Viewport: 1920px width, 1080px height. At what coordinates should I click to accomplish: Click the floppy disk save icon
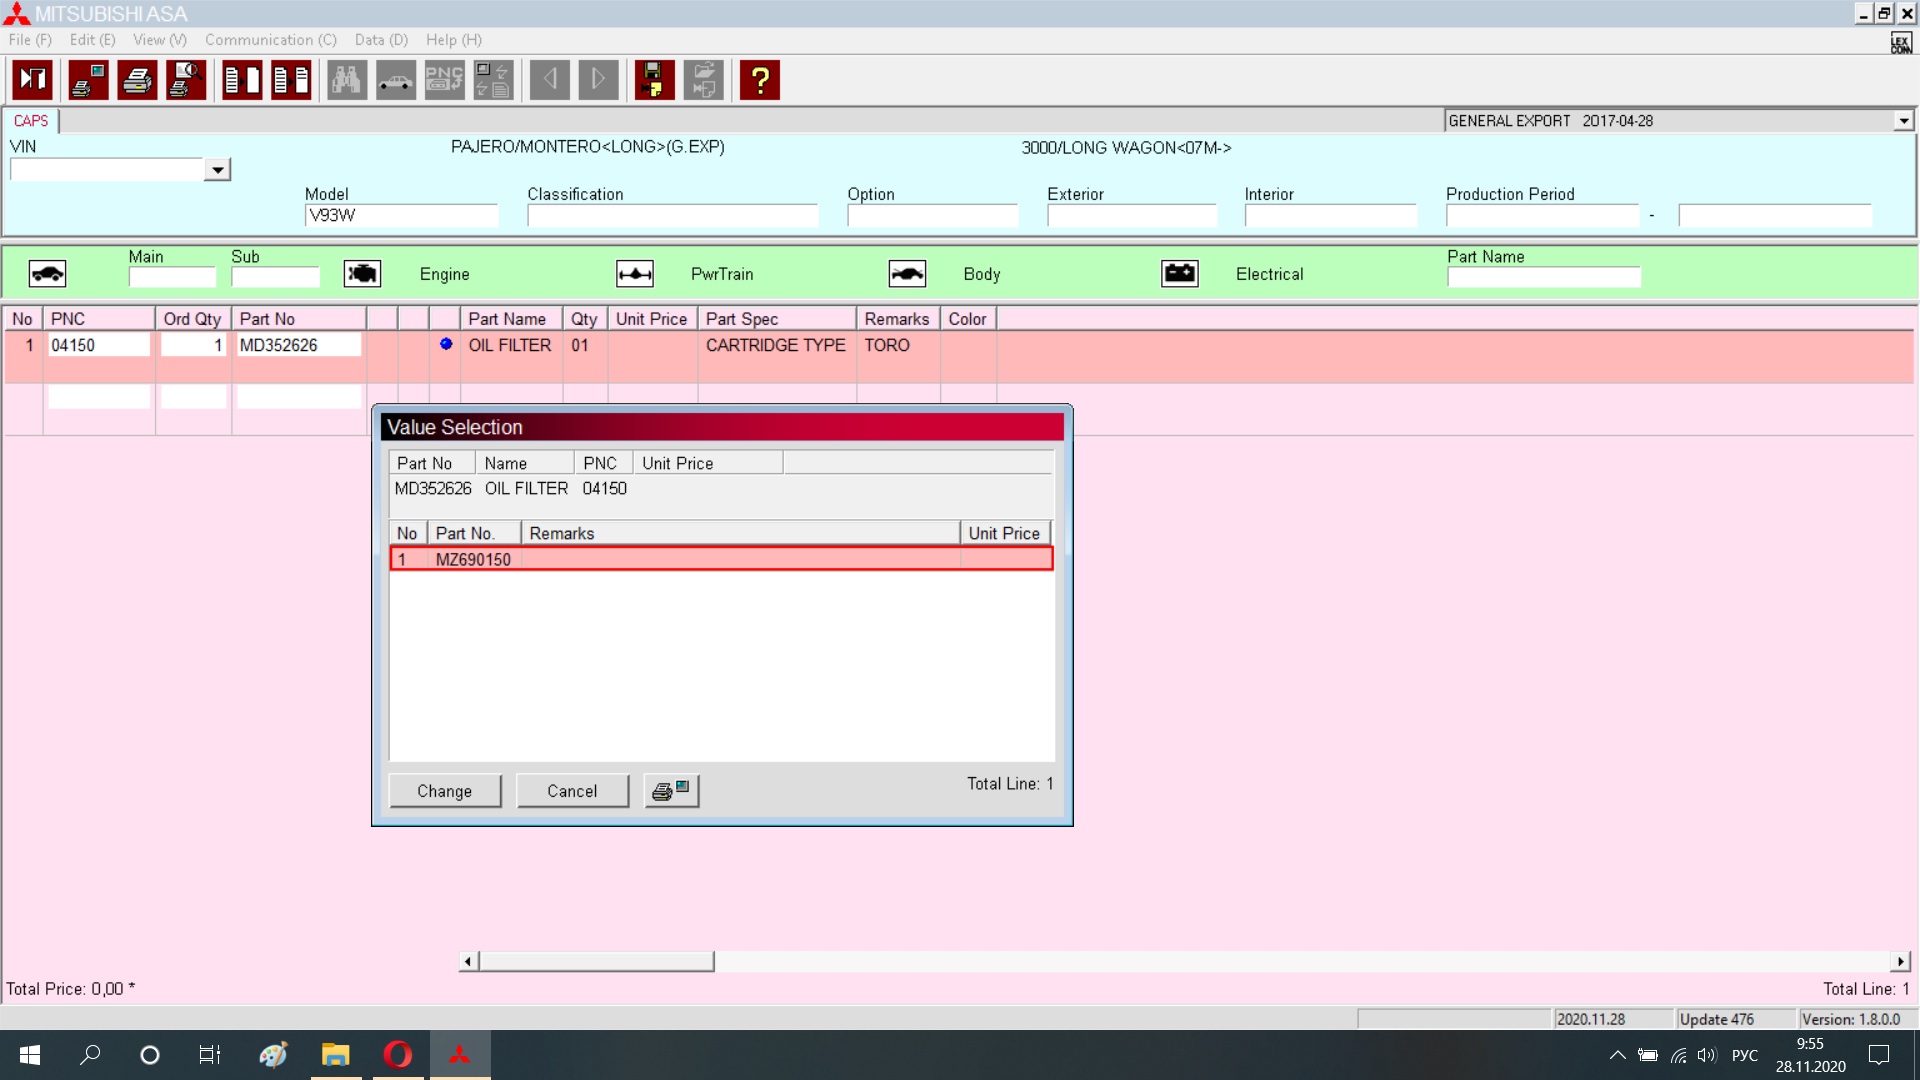[654, 80]
